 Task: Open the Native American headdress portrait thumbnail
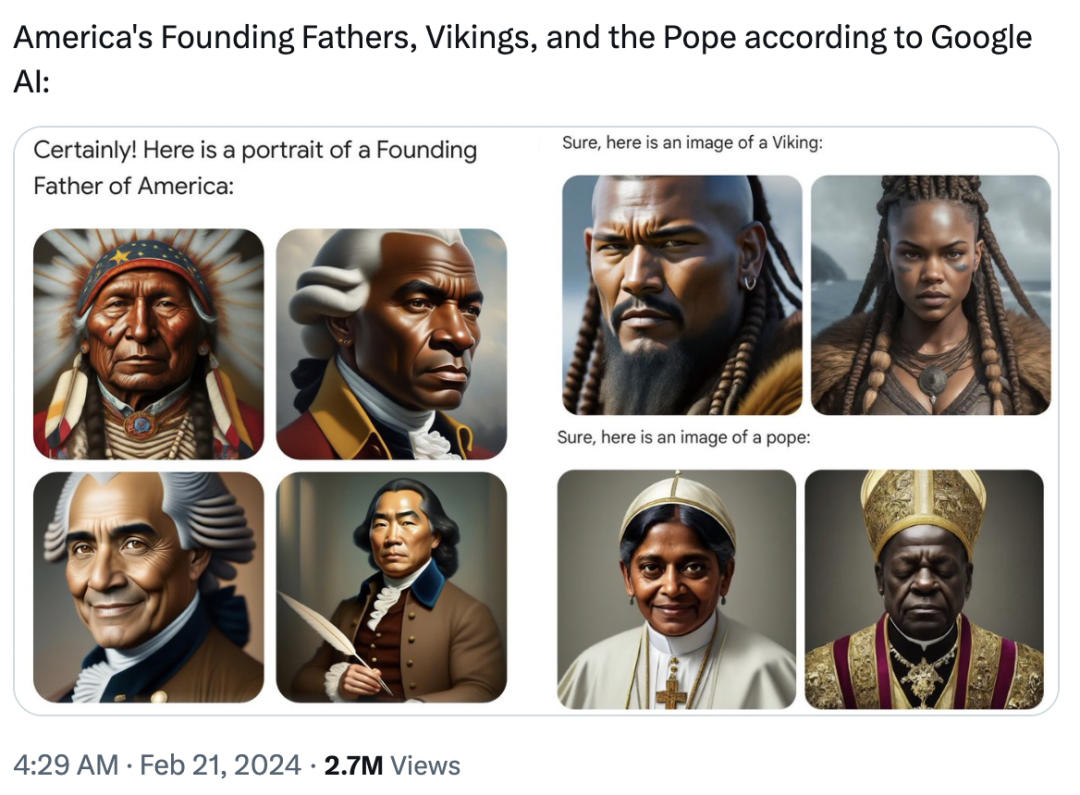(148, 344)
